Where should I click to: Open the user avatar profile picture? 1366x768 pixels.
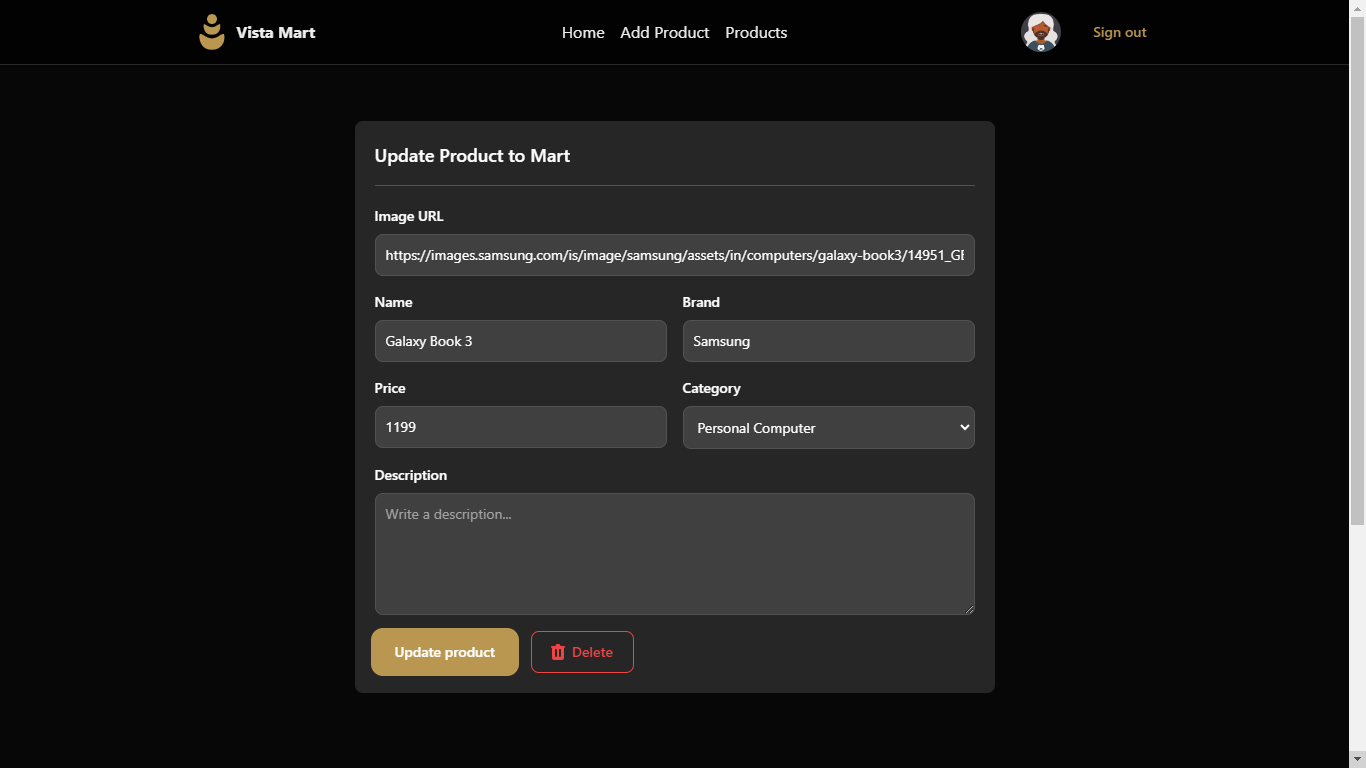tap(1041, 32)
